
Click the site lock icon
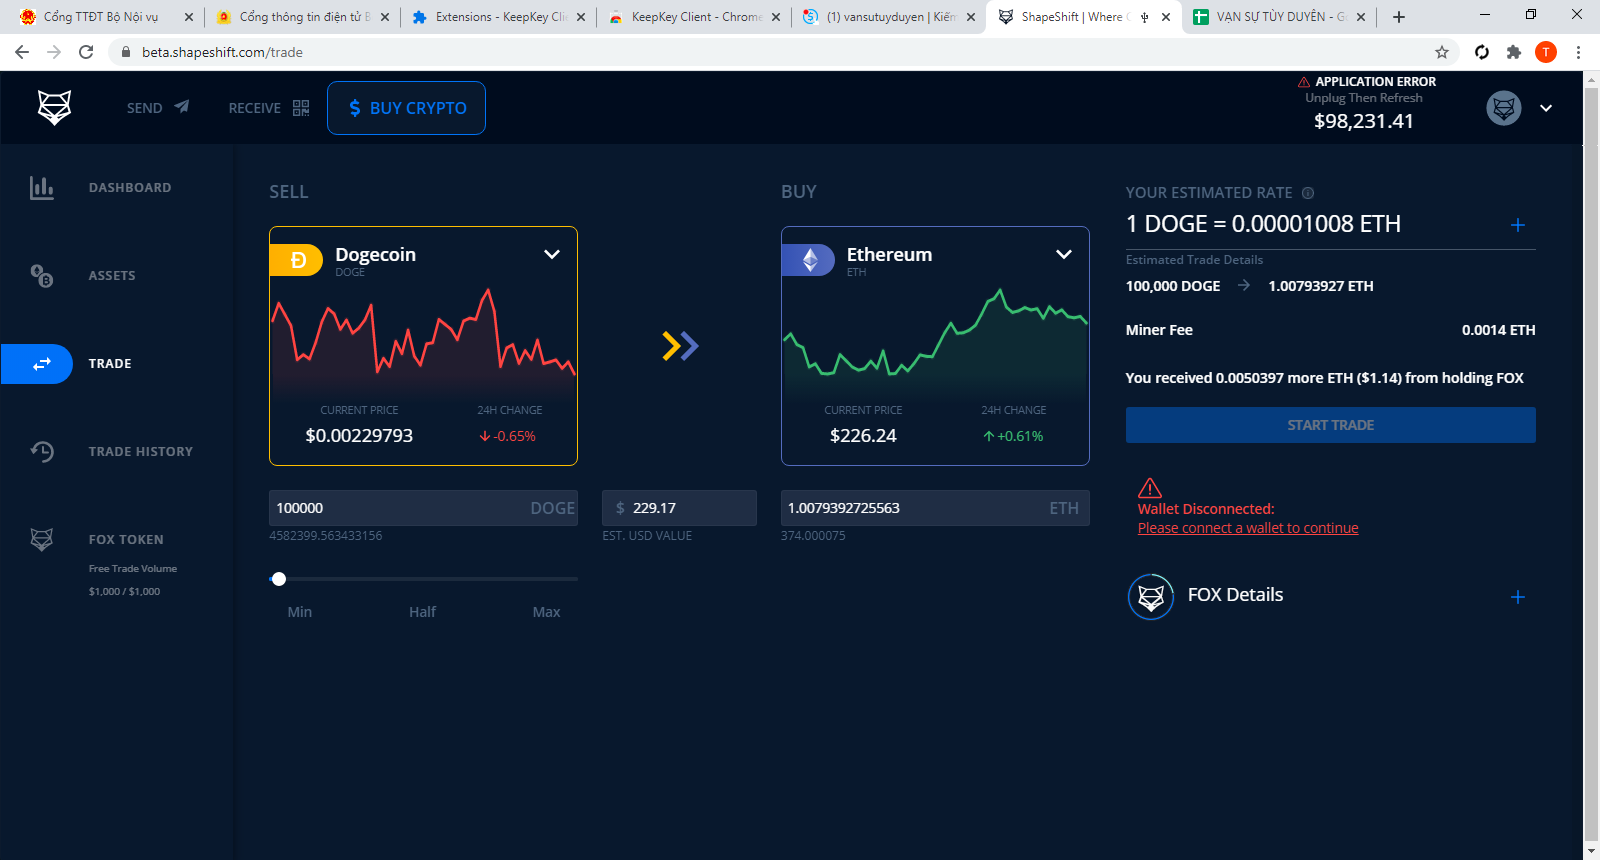pyautogui.click(x=125, y=52)
